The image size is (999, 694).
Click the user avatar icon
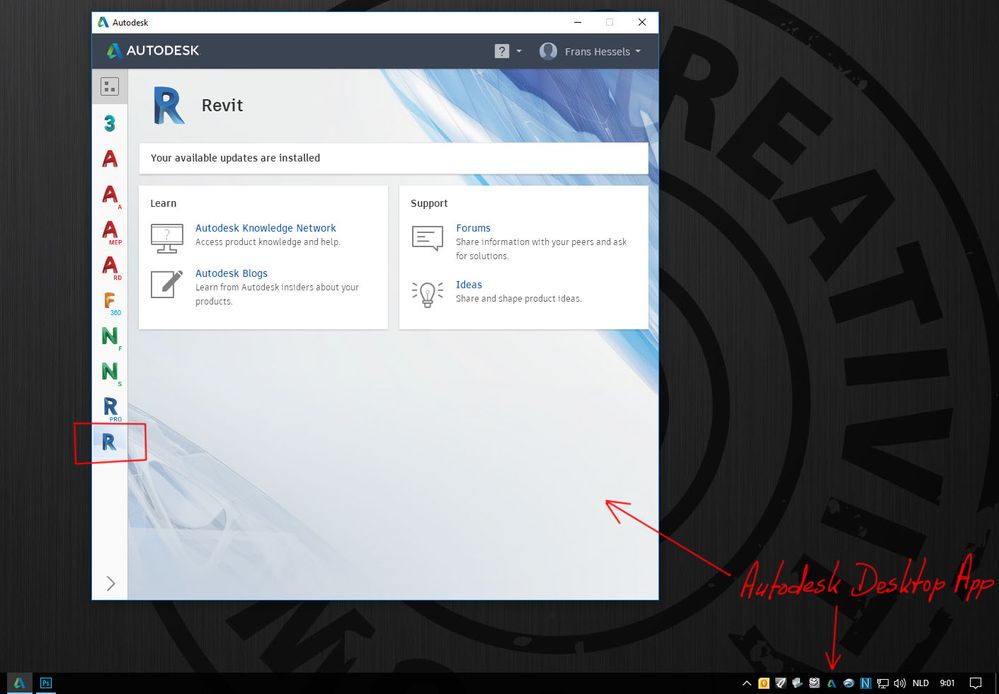point(548,51)
